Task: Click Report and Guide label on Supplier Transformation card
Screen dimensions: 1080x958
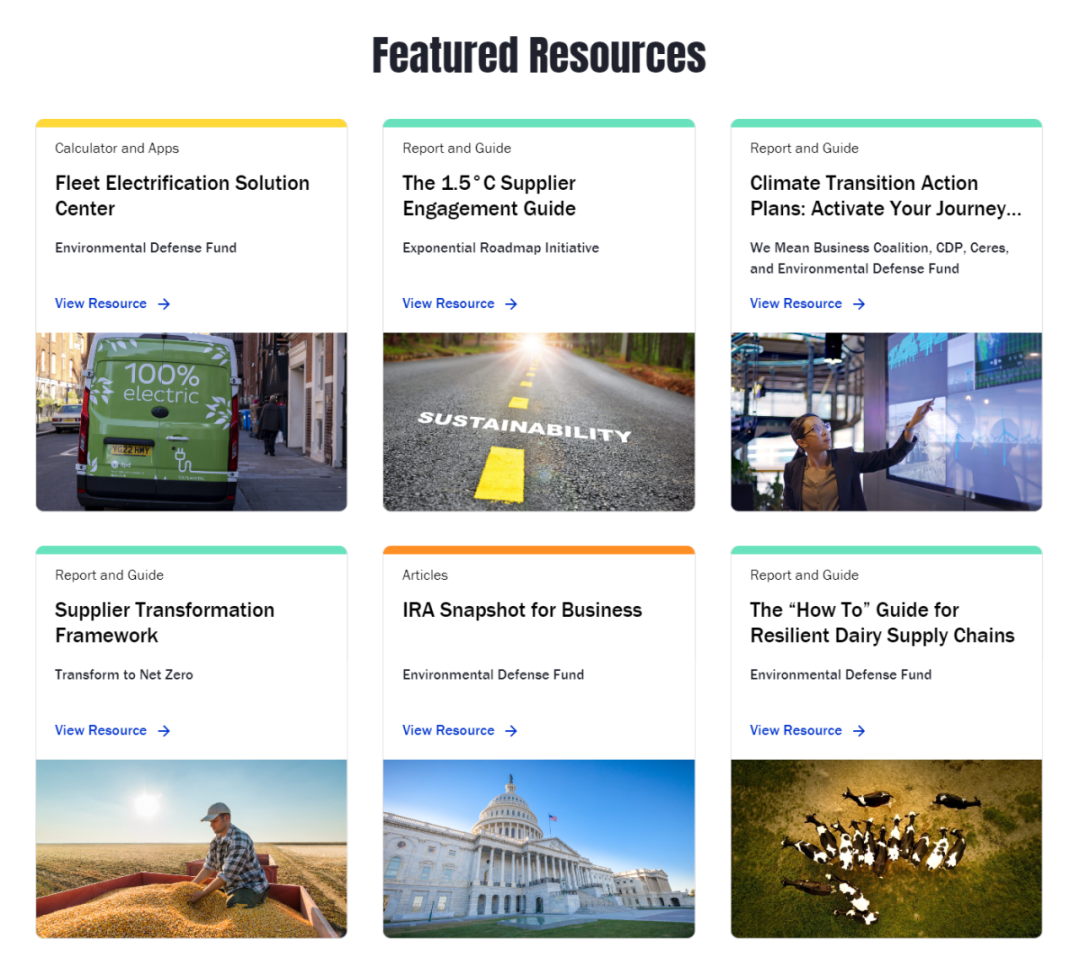Action: click(110, 575)
